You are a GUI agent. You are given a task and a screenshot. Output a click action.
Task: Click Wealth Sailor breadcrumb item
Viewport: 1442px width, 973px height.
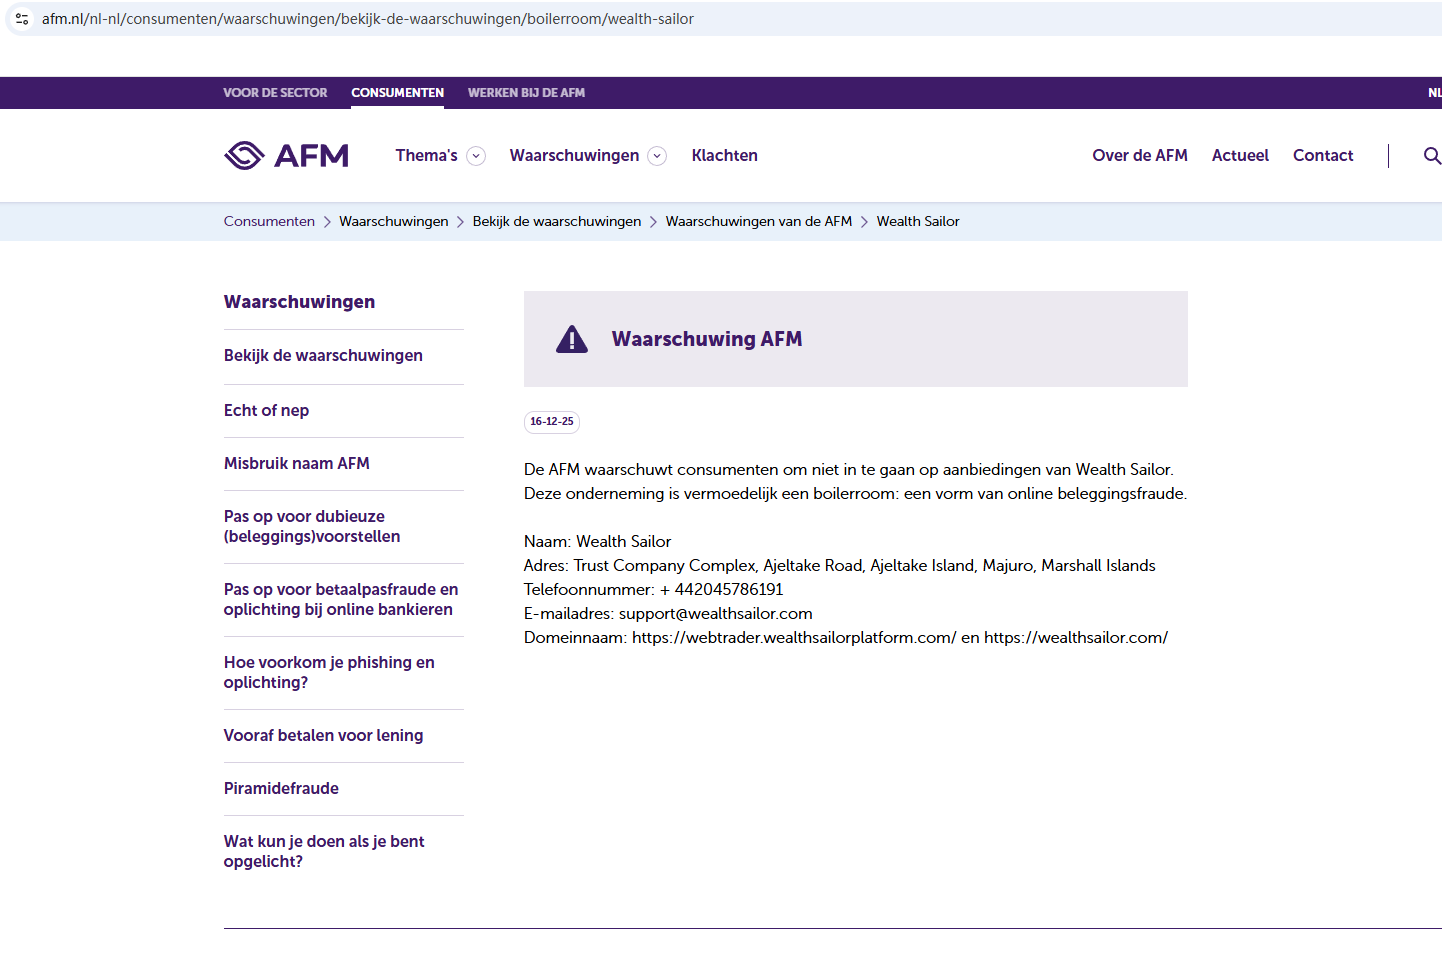[918, 221]
